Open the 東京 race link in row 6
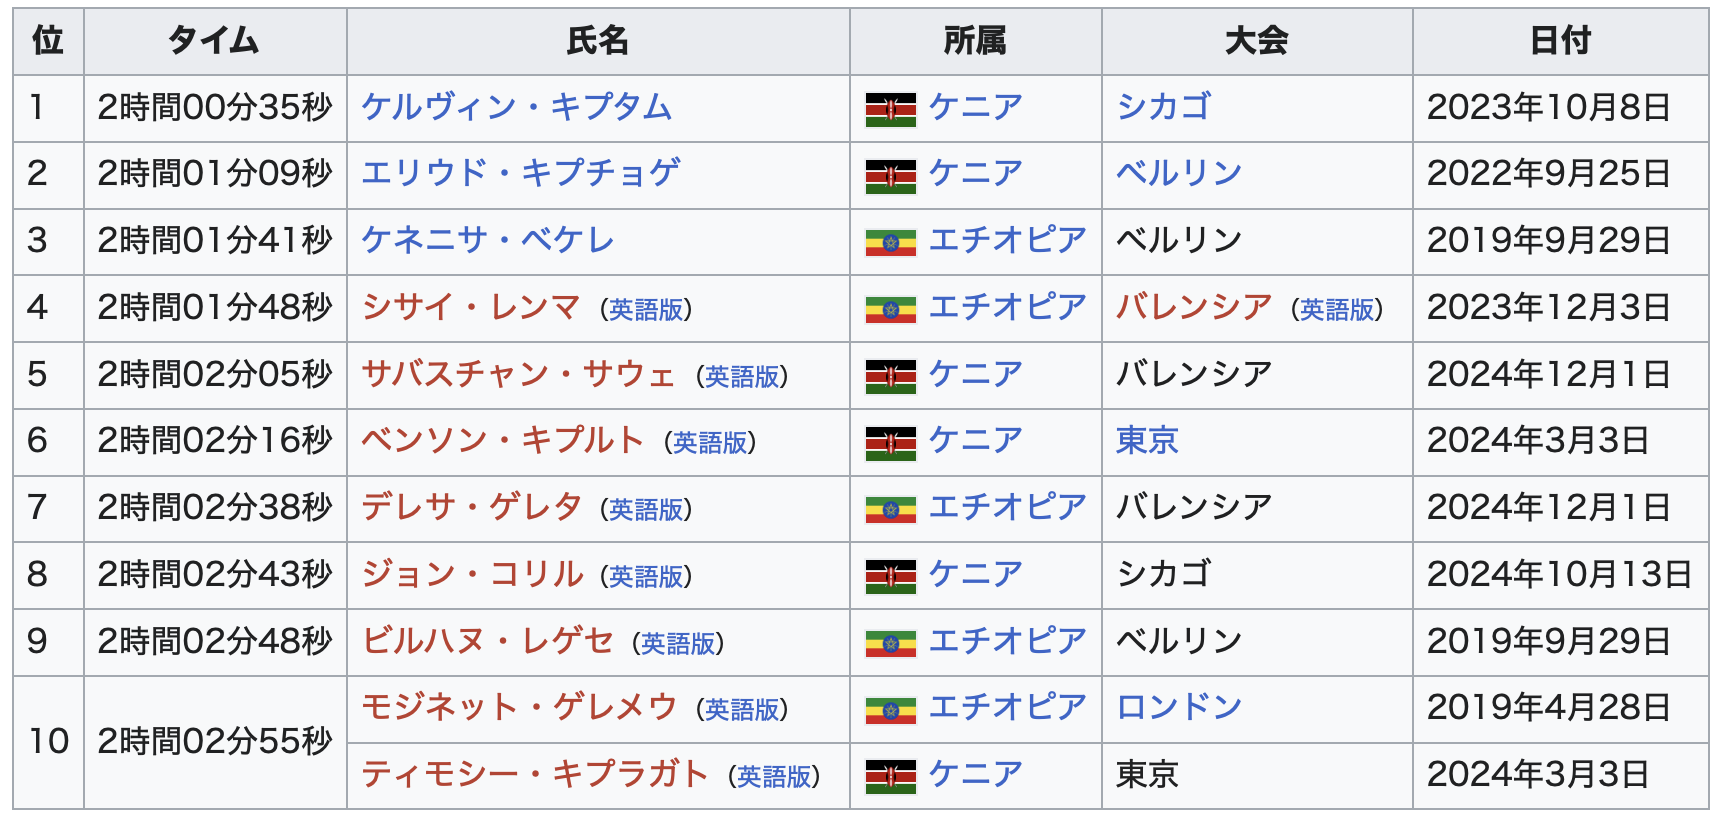Screen dimensions: 1727x819 pyautogui.click(x=1147, y=440)
